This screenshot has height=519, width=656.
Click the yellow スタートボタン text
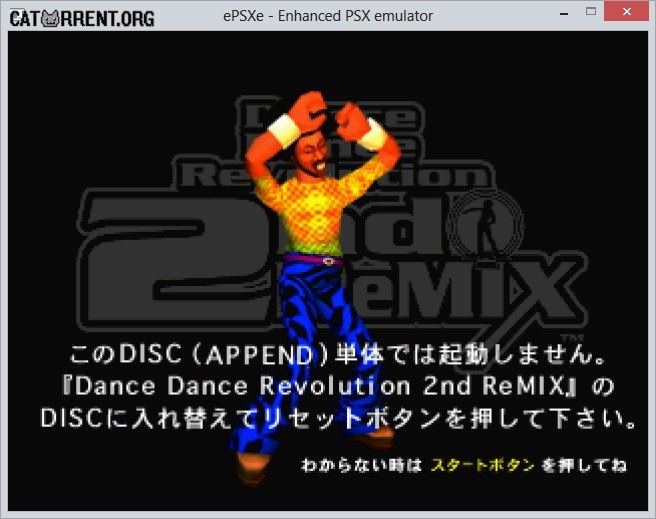tap(482, 465)
